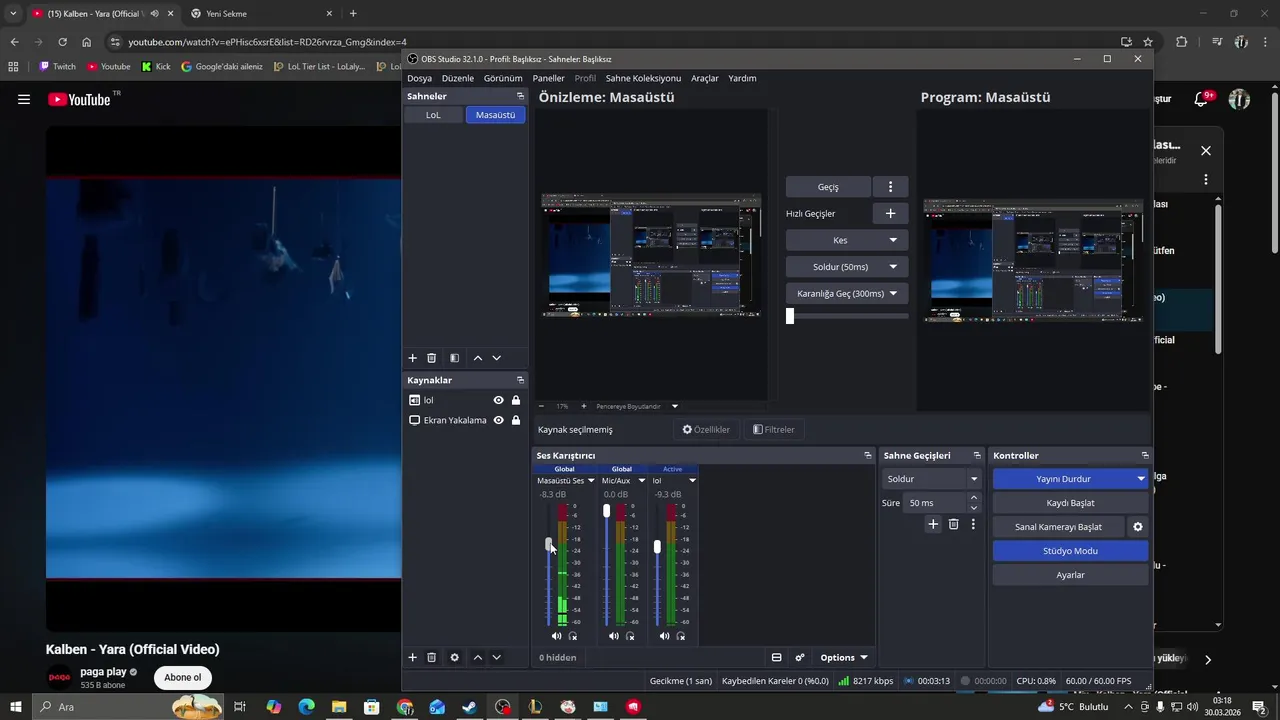Unlock the Ekran Yakalama source
The width and height of the screenshot is (1280, 720).
516,420
